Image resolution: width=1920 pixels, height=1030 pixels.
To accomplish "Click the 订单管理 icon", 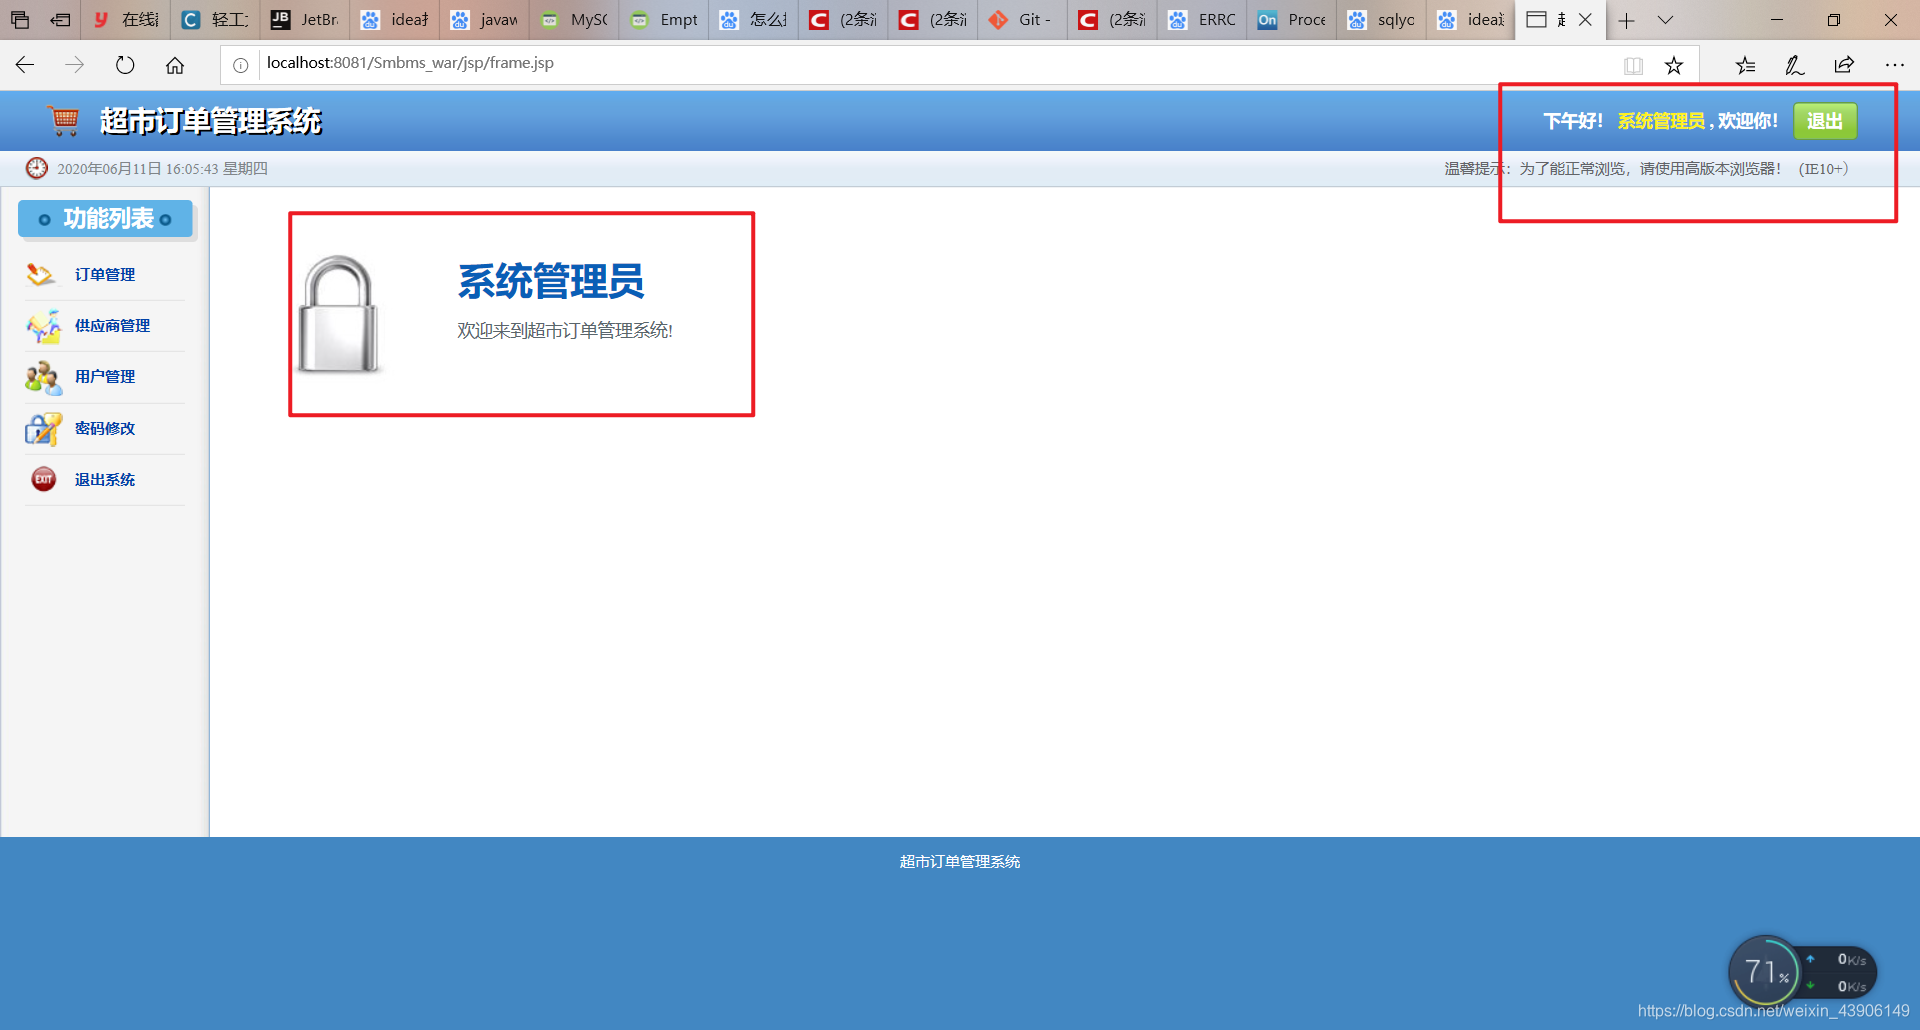I will click(42, 275).
